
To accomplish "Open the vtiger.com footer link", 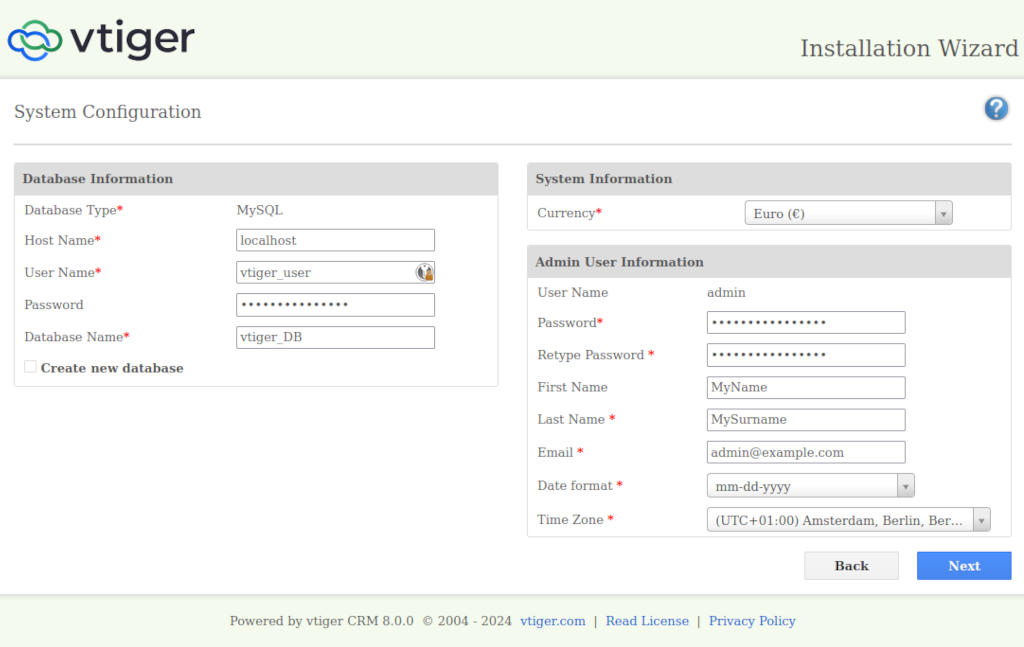I will pyautogui.click(x=552, y=621).
